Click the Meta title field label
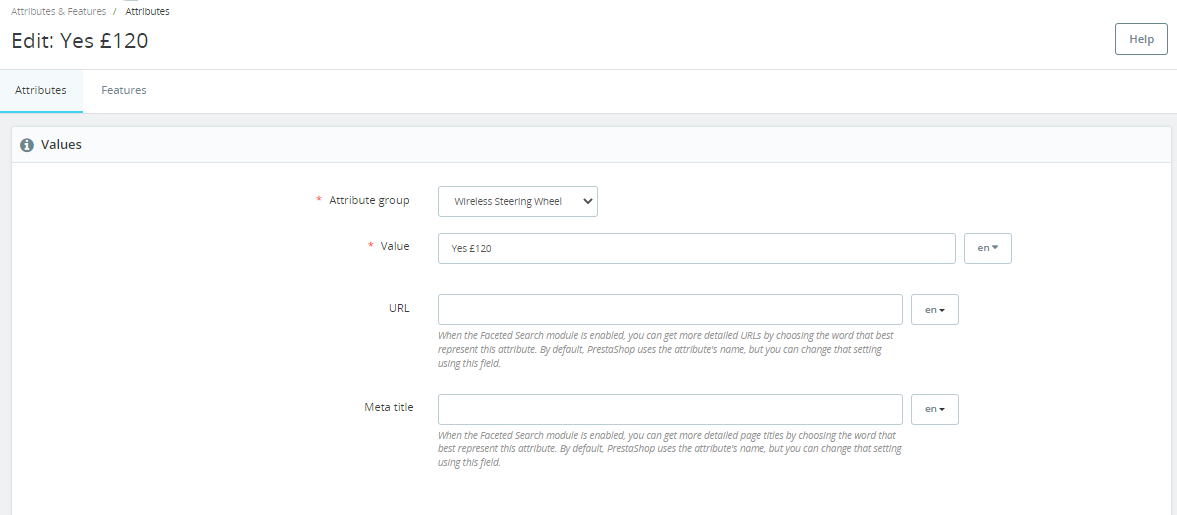 pos(388,407)
